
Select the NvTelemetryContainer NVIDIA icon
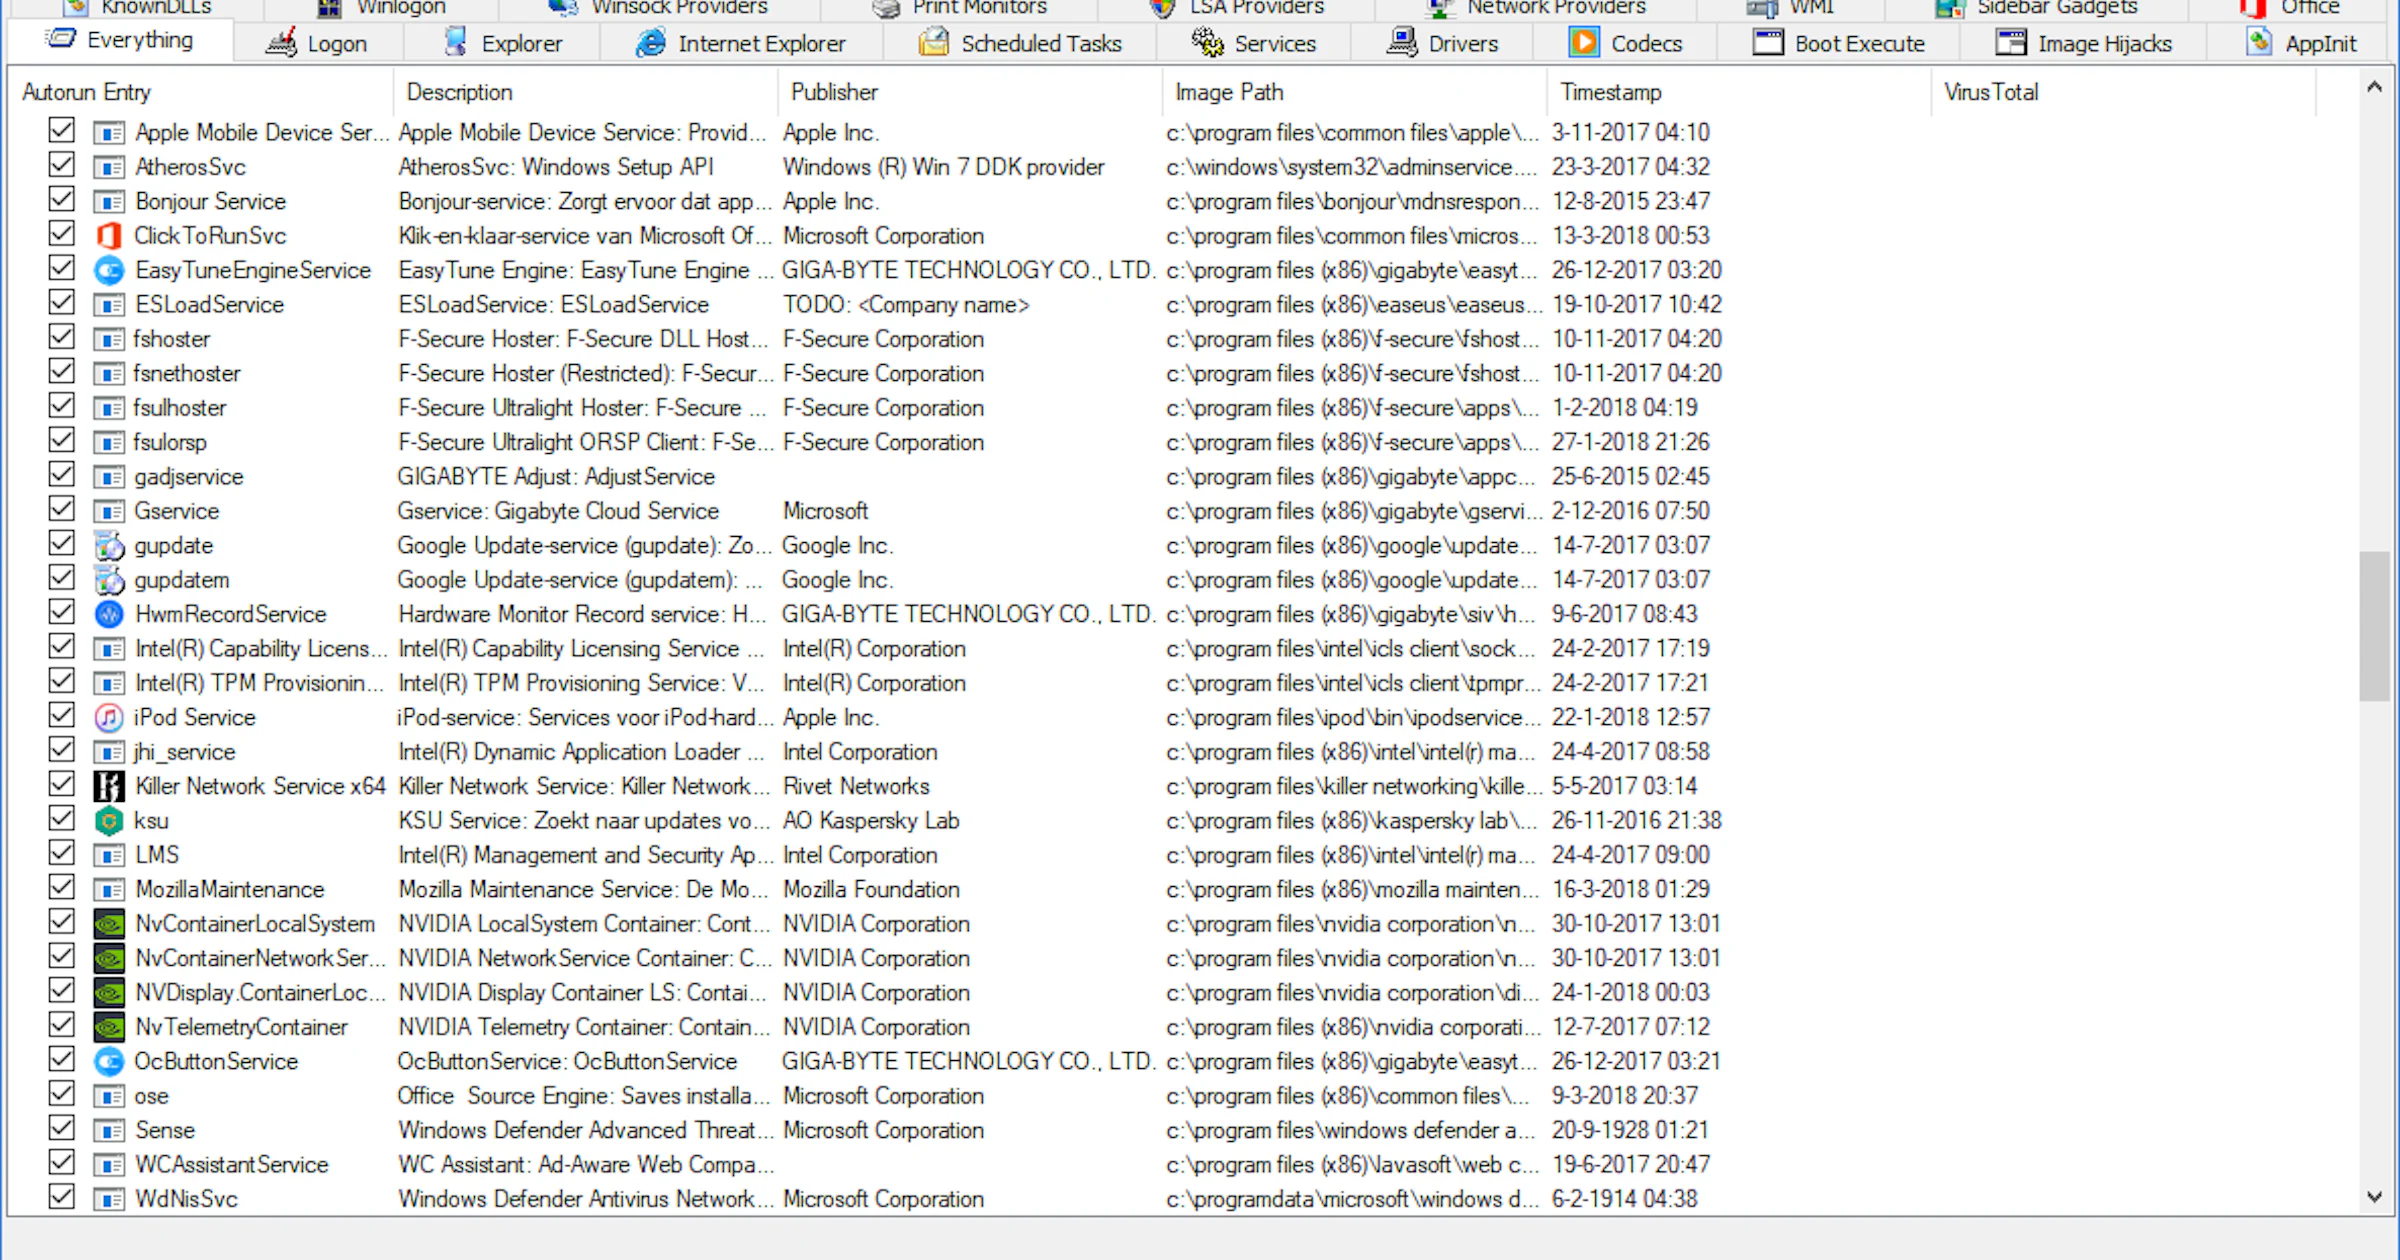109,1027
